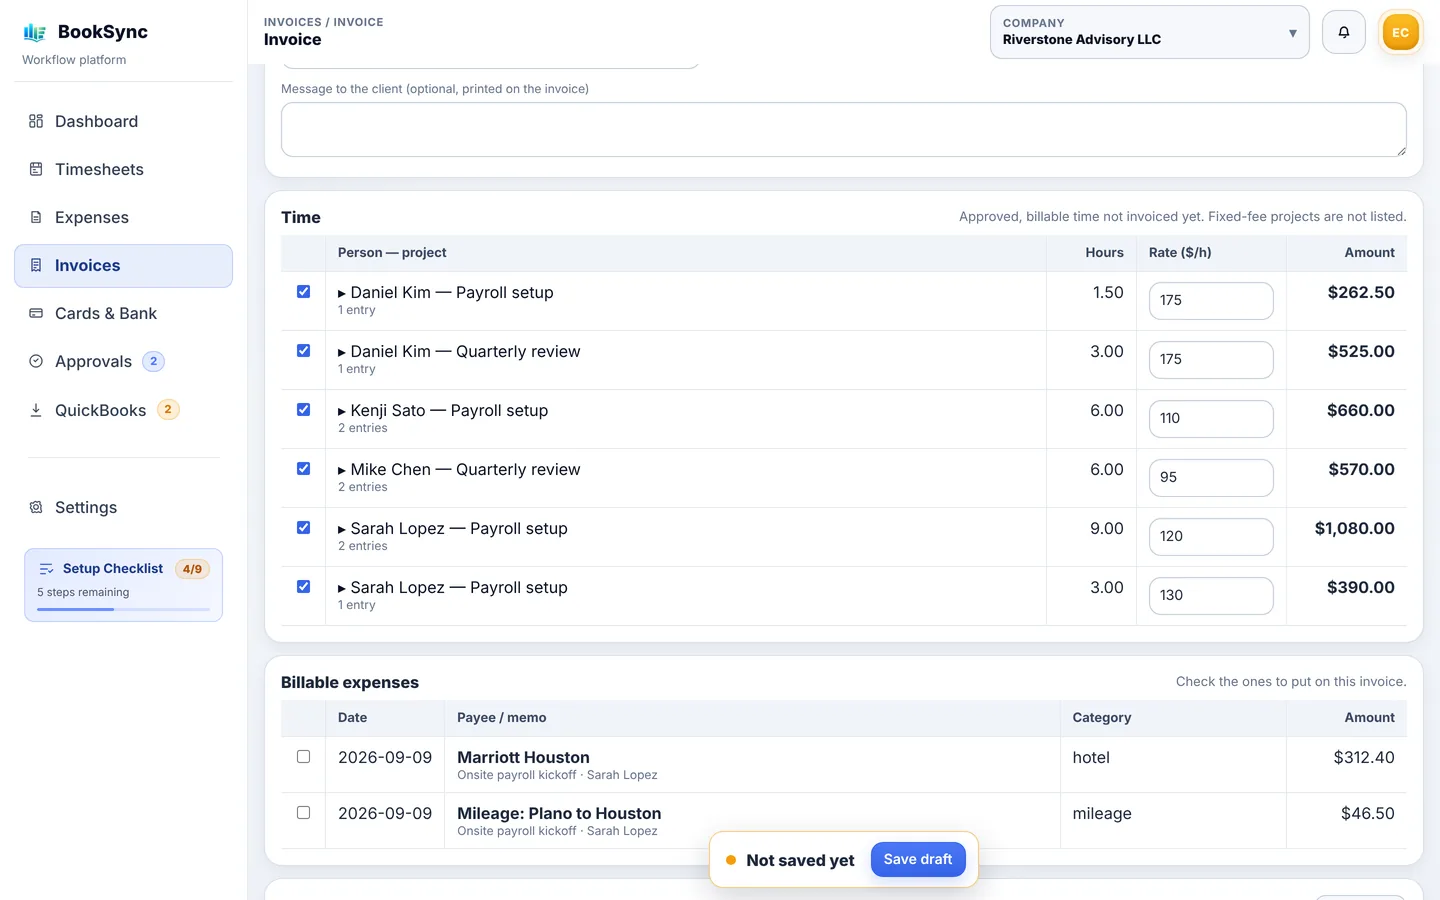The width and height of the screenshot is (1440, 900).
Task: Open the EC user avatar menu
Action: tap(1400, 32)
